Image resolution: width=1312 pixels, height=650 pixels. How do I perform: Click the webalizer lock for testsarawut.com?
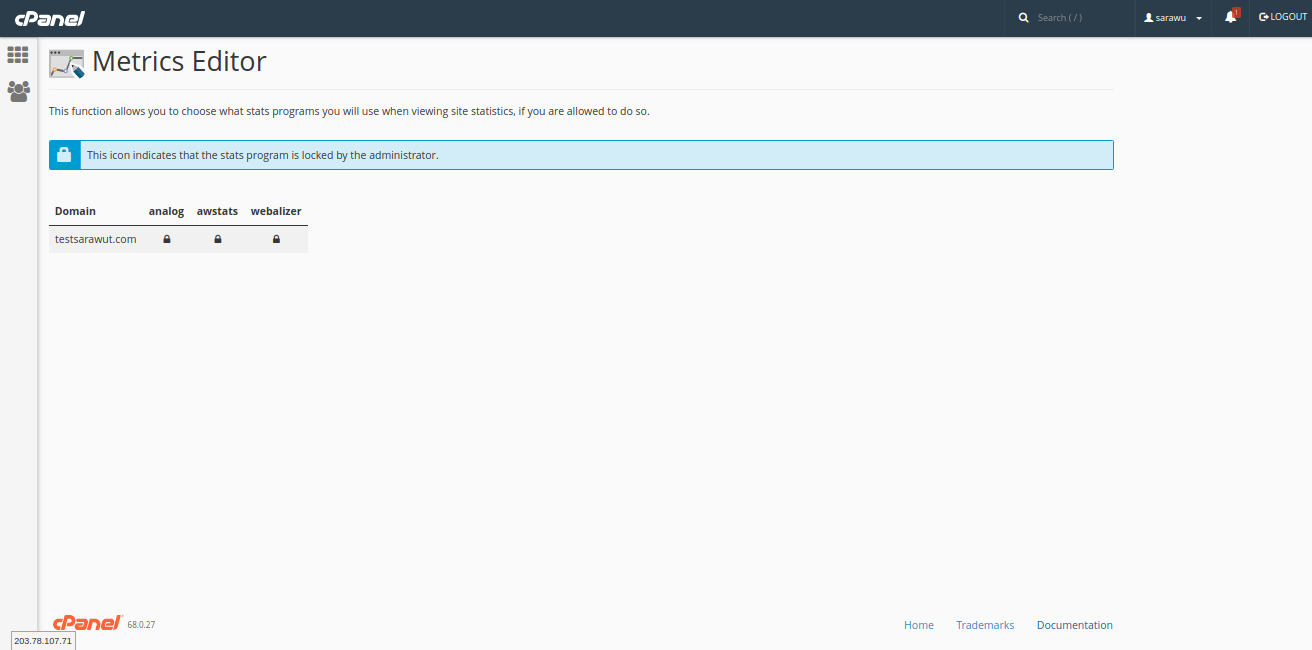pos(276,239)
